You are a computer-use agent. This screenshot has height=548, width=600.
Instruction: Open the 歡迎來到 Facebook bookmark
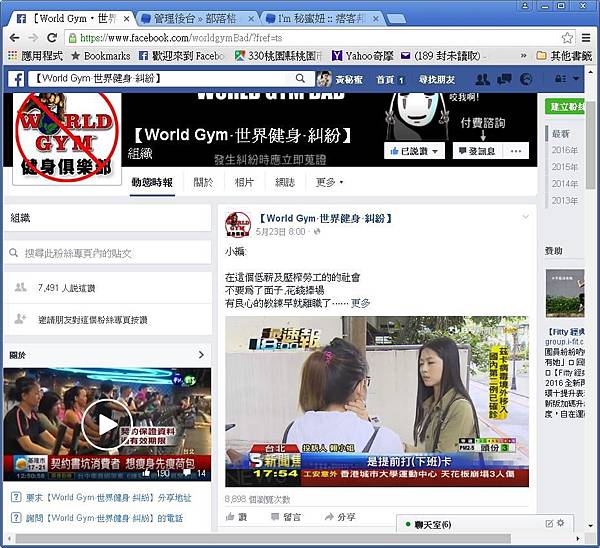point(181,56)
